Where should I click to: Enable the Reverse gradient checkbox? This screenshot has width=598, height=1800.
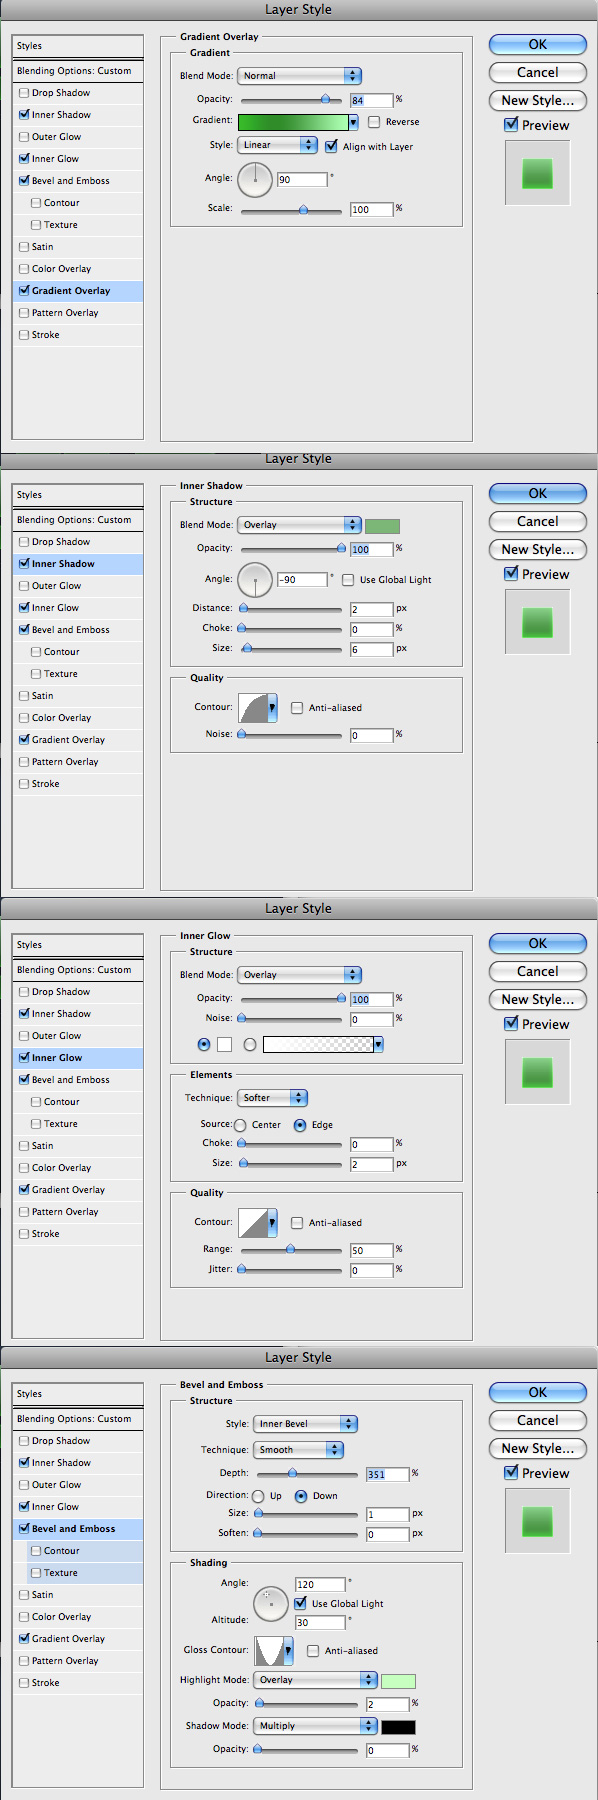coord(374,122)
